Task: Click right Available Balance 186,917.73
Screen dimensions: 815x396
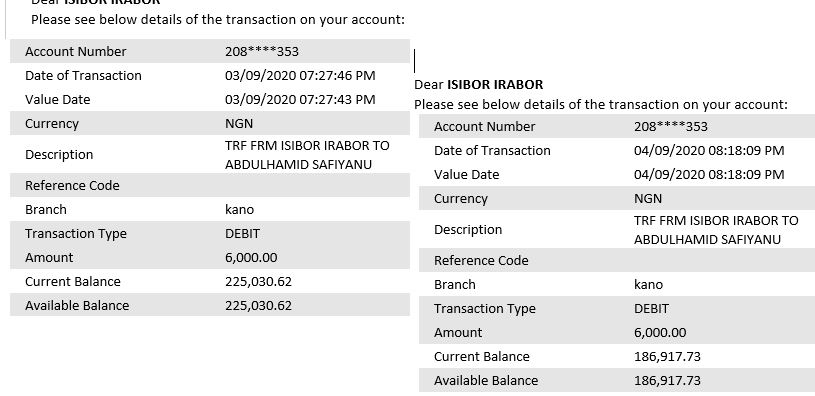Action: pyautogui.click(x=667, y=380)
